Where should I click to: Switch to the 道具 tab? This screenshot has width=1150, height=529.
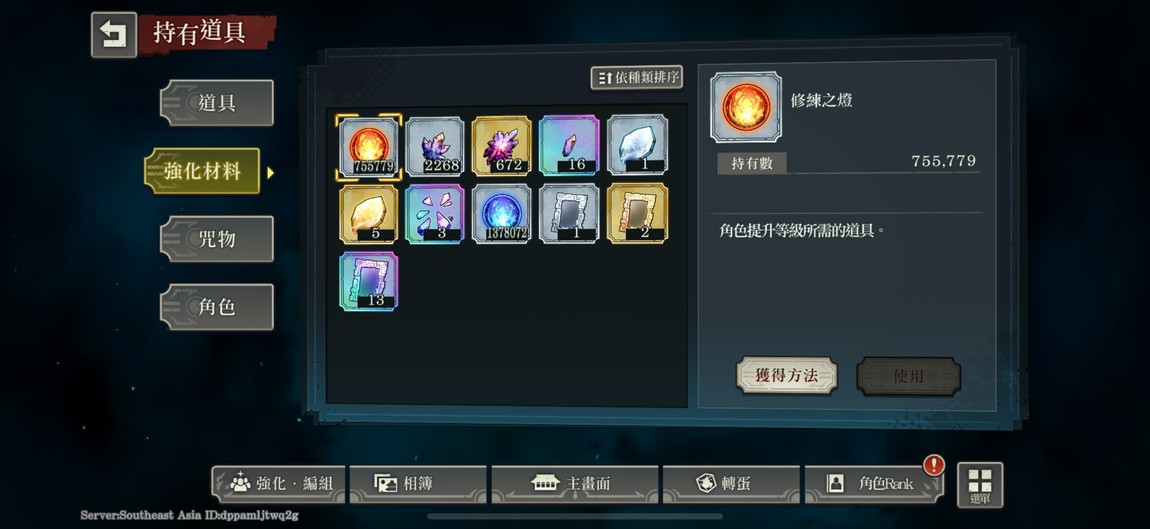pyautogui.click(x=217, y=103)
